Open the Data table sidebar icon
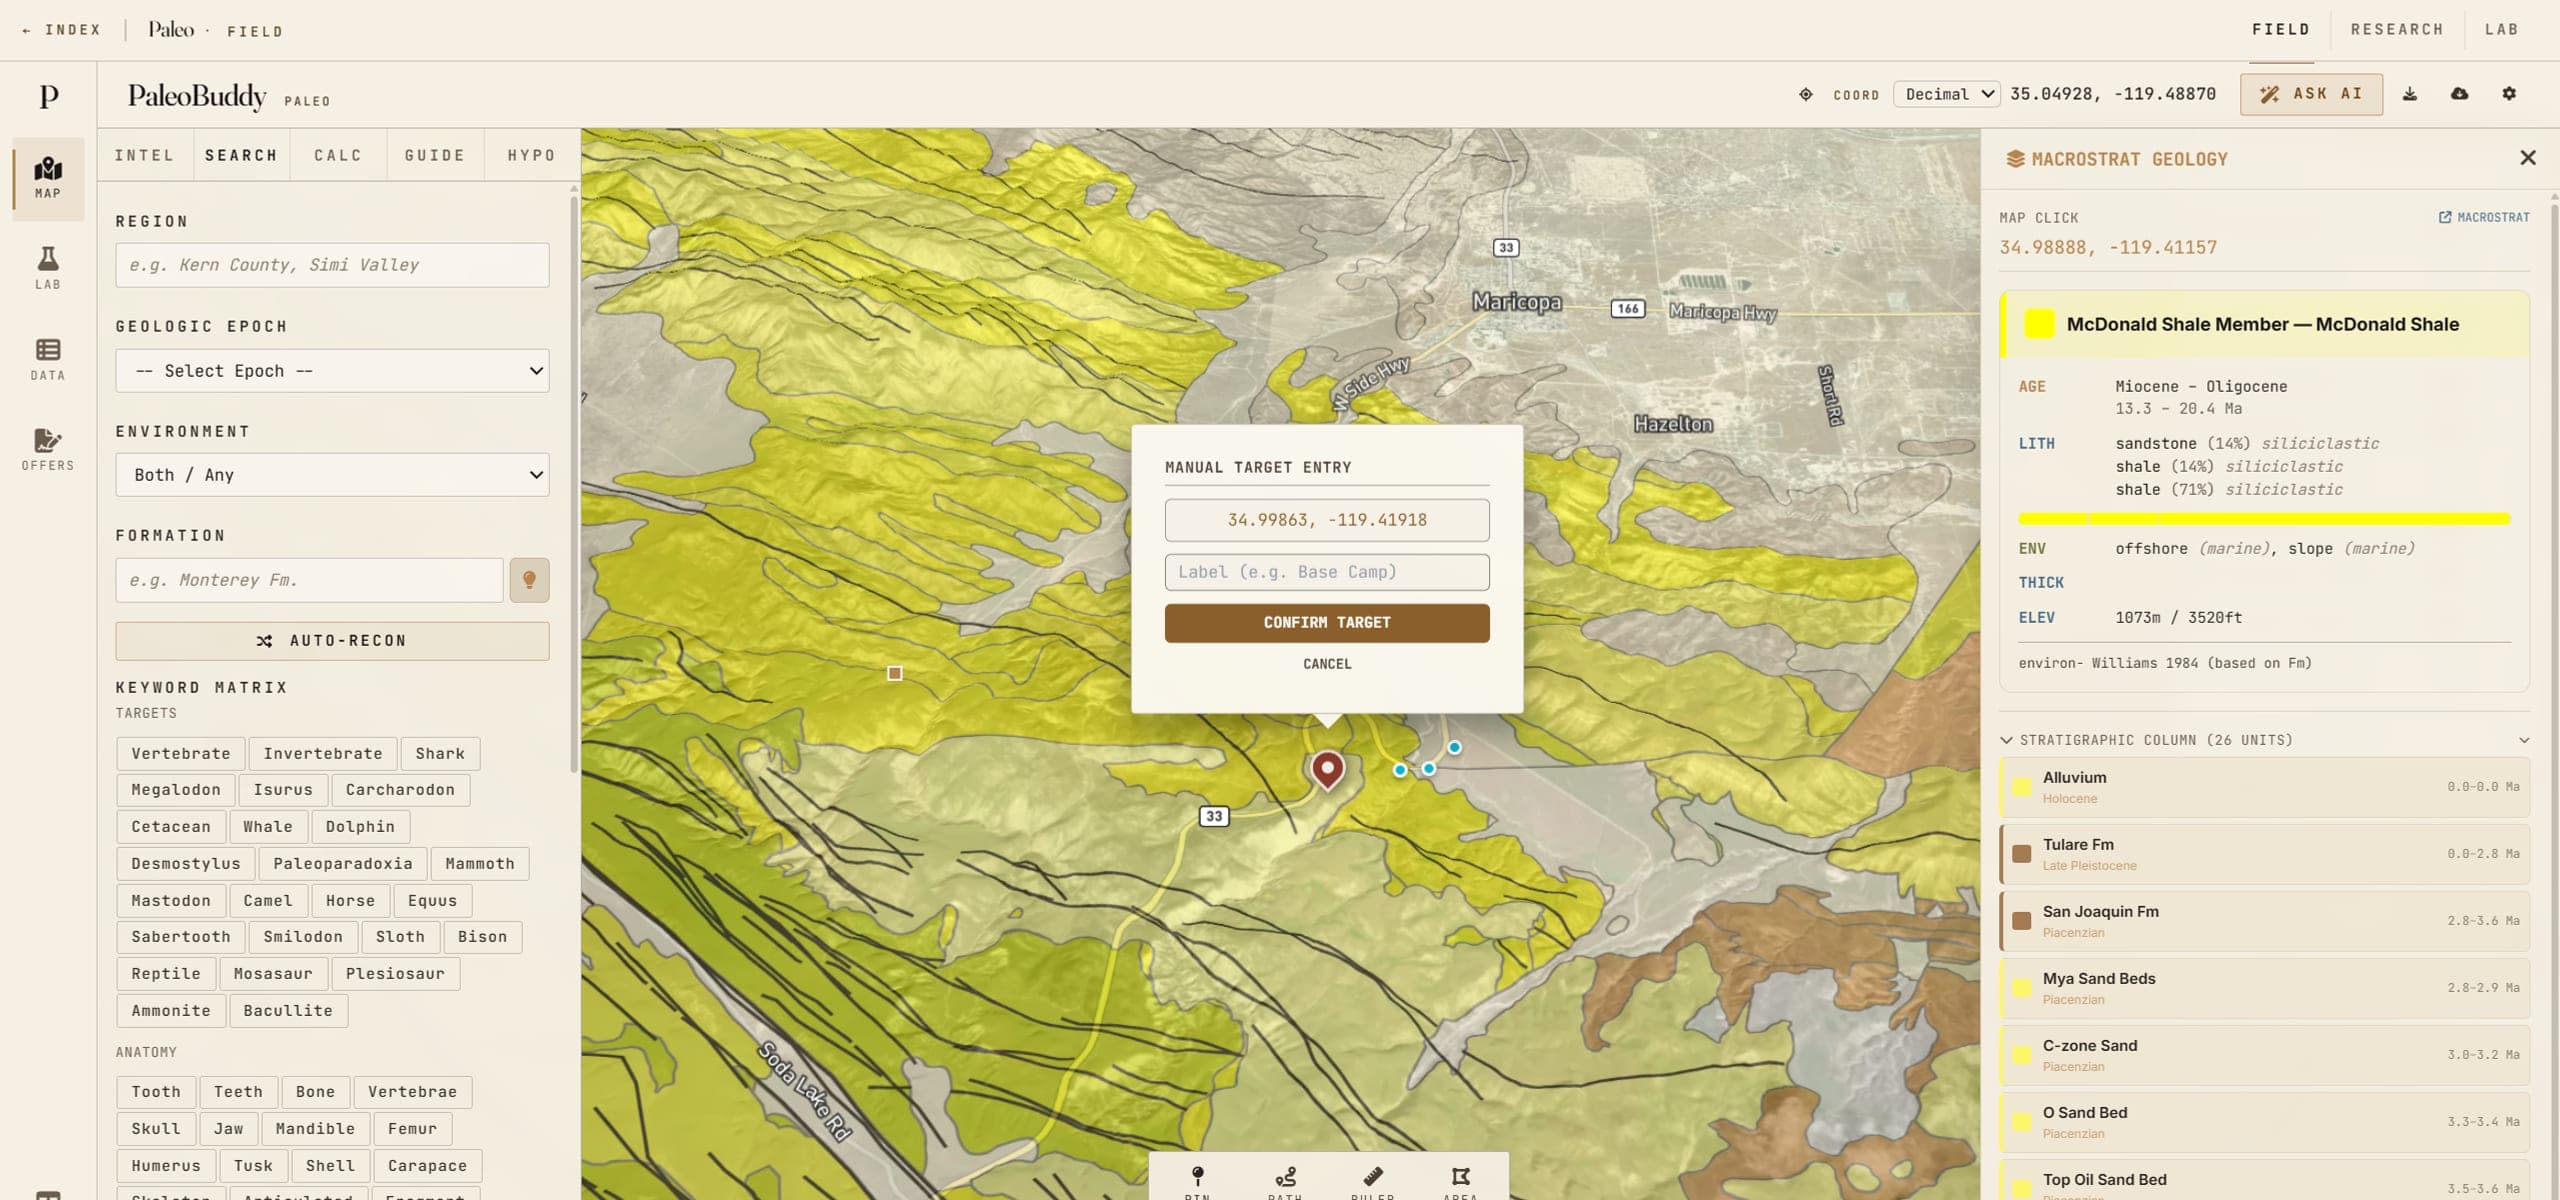This screenshot has width=2560, height=1200. click(x=48, y=359)
